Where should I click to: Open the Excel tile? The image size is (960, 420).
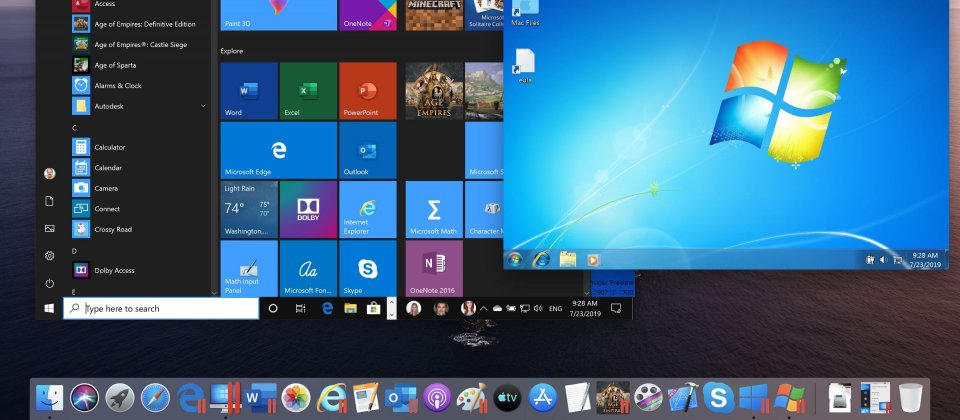pos(308,91)
